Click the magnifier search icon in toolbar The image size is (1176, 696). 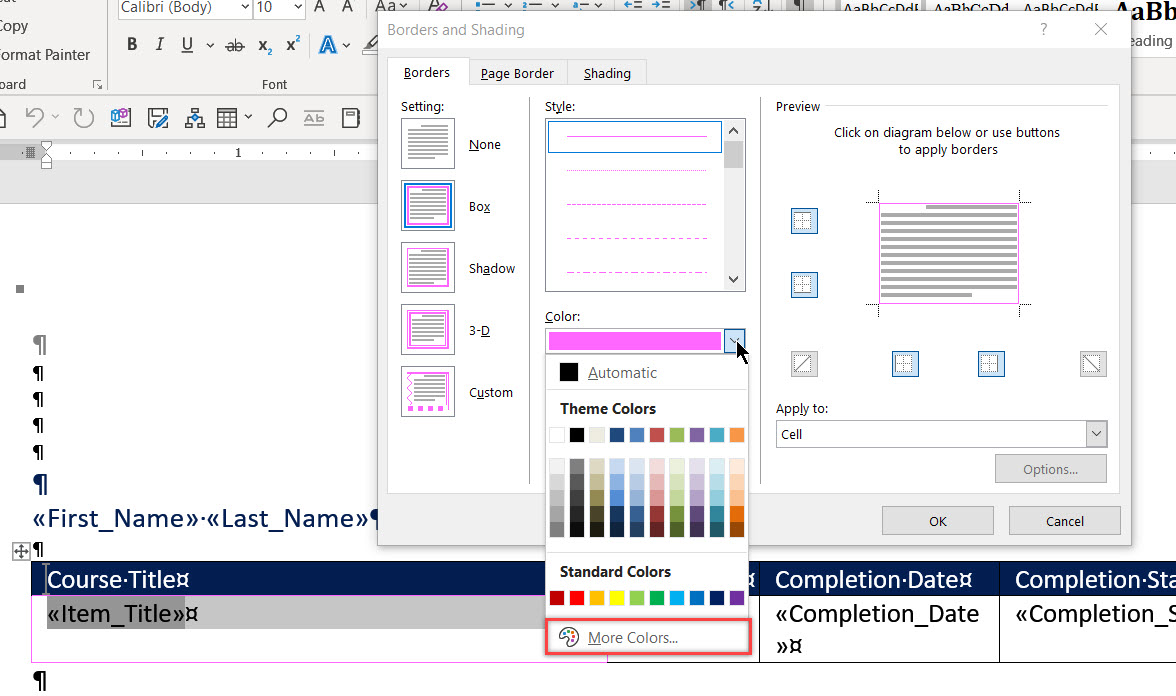pyautogui.click(x=277, y=118)
